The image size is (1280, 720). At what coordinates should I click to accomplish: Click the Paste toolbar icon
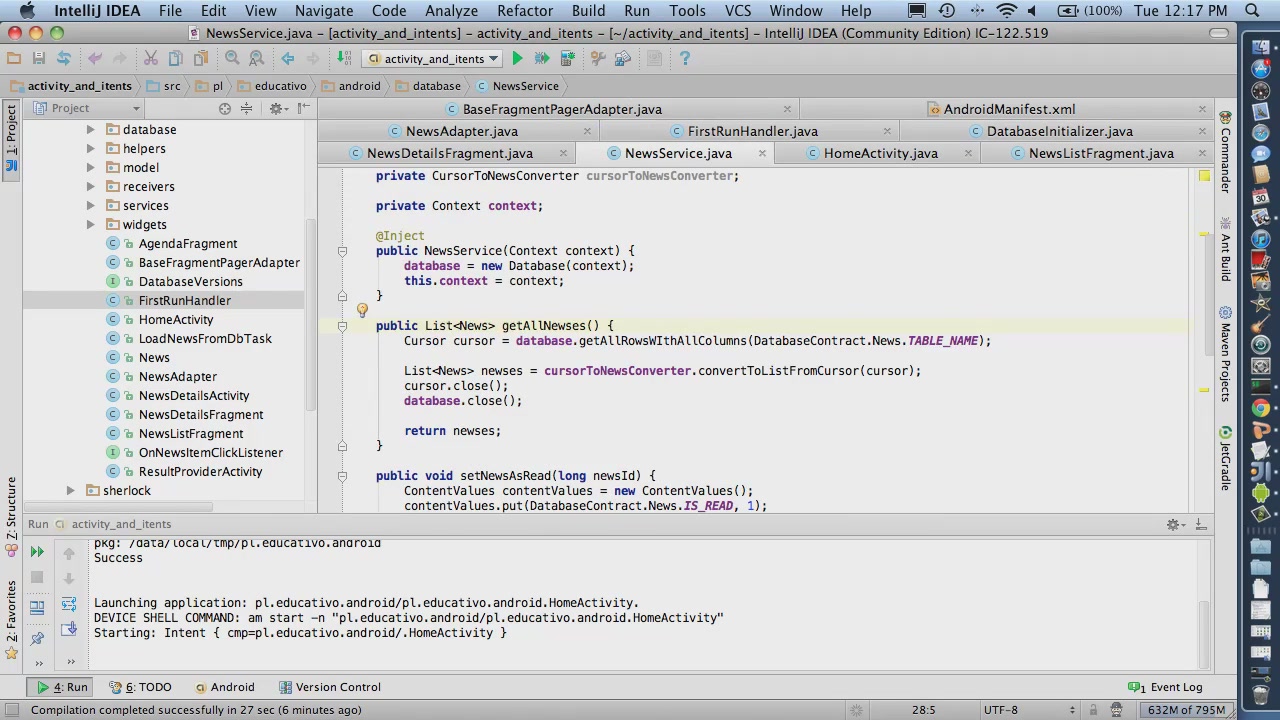(x=200, y=59)
